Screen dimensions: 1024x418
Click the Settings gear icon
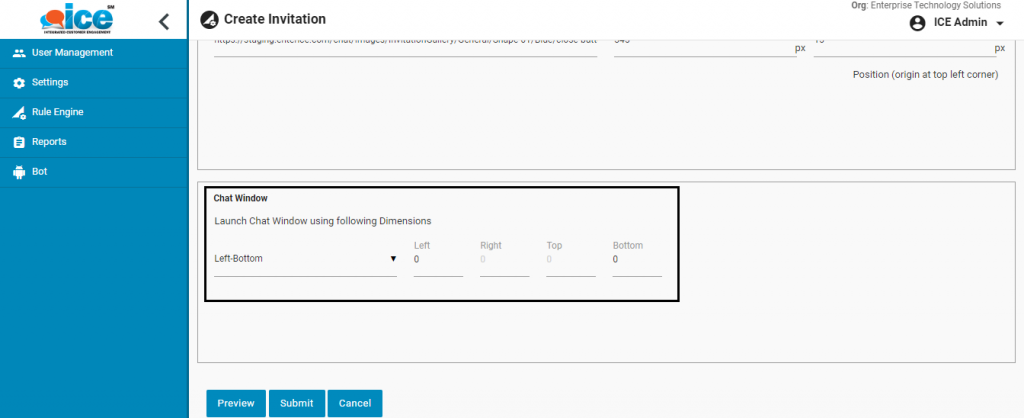coord(18,83)
